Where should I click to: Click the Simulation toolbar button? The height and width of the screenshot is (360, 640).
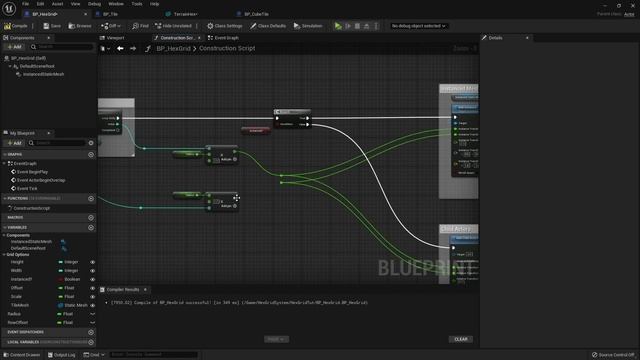pyautogui.click(x=308, y=26)
